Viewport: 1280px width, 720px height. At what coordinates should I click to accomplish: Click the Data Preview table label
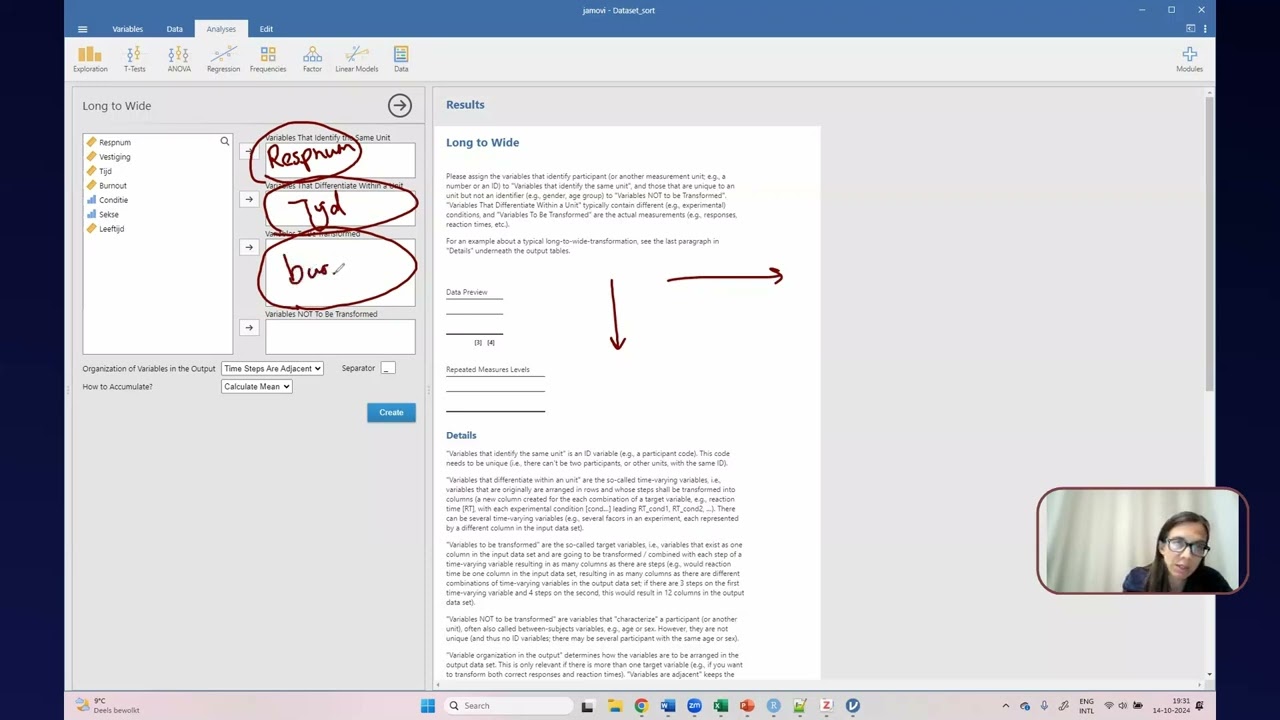coord(467,292)
